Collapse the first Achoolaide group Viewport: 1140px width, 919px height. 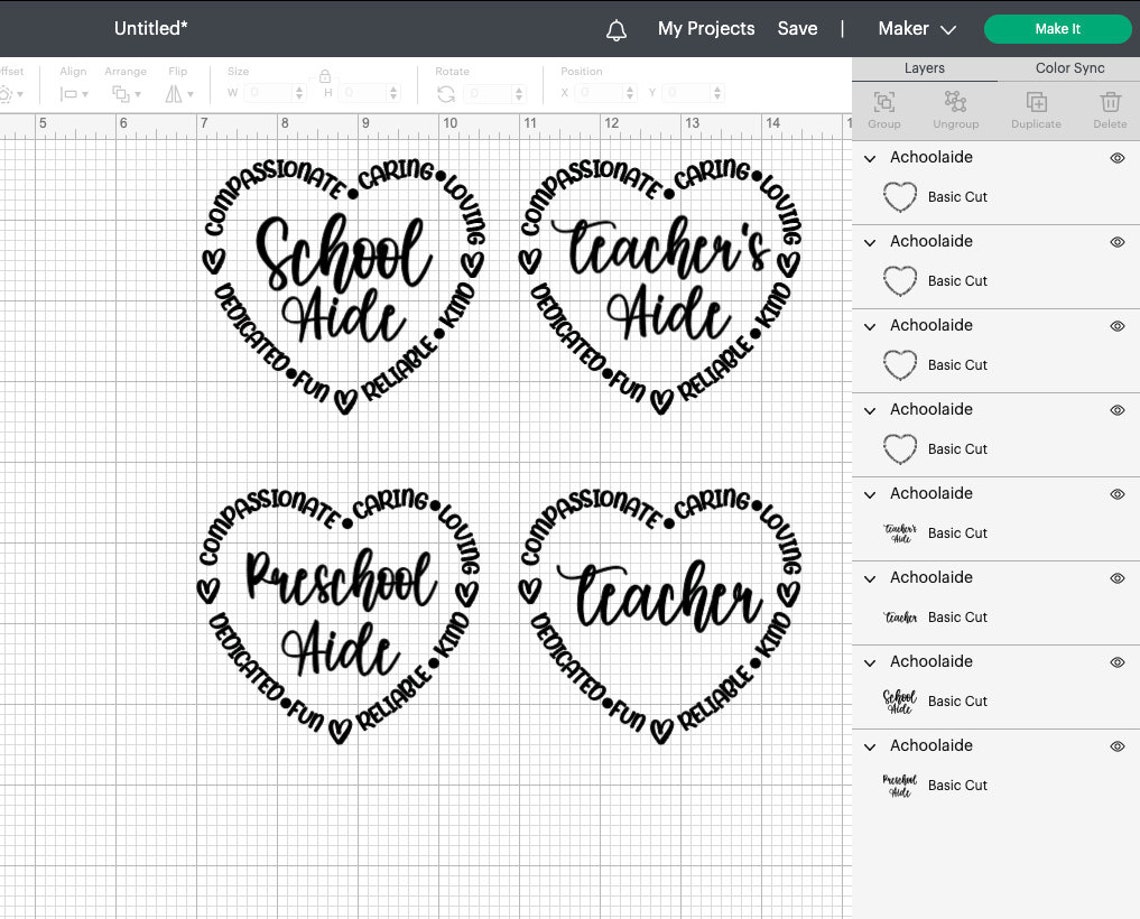coord(869,158)
